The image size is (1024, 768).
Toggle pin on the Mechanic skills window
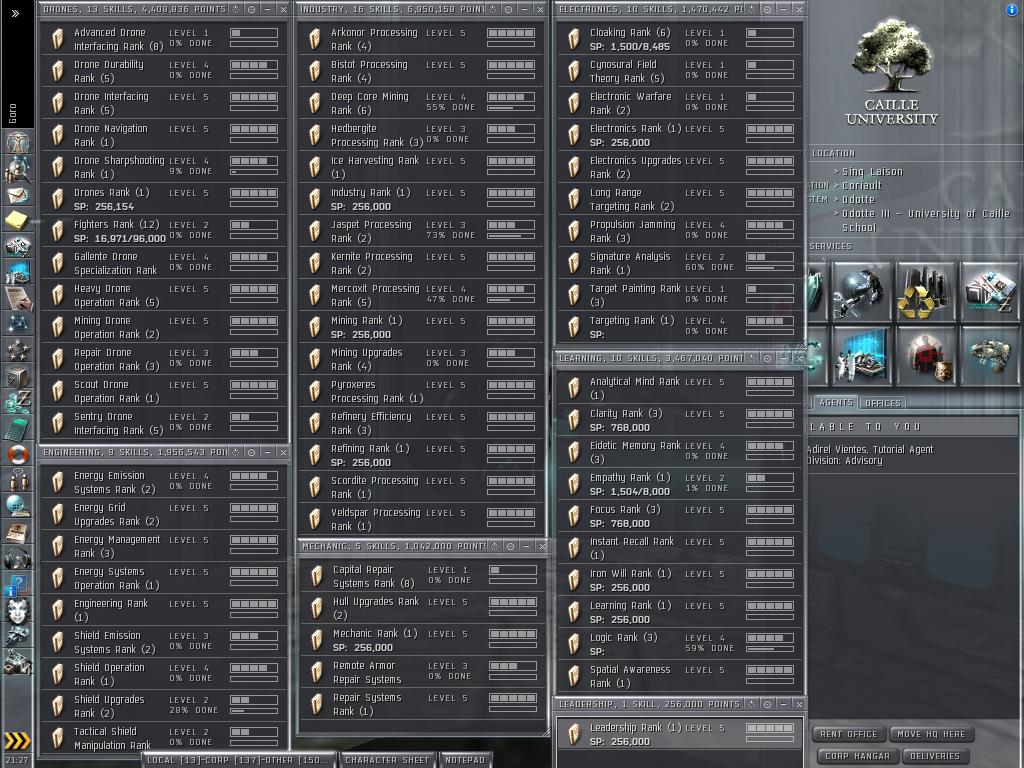point(511,546)
